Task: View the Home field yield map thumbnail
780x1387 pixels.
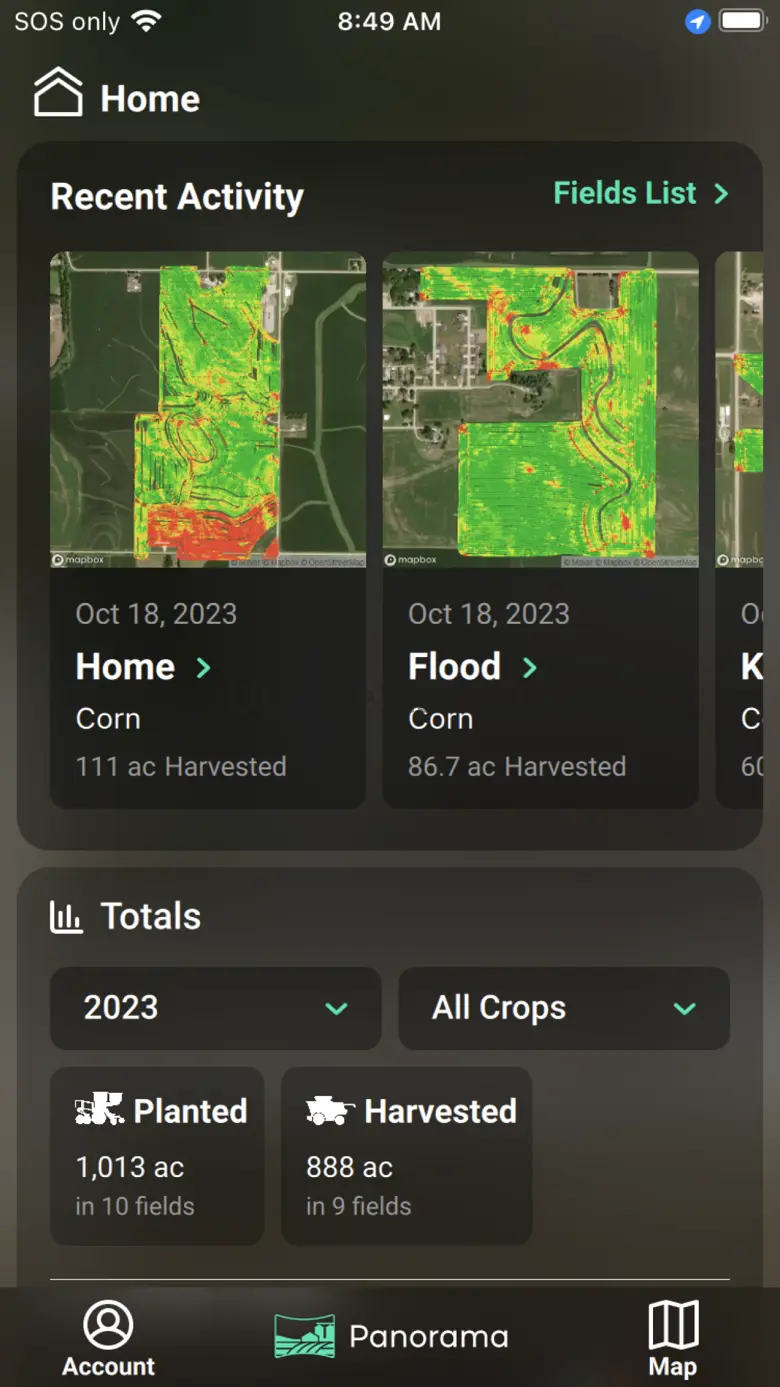Action: [x=208, y=409]
